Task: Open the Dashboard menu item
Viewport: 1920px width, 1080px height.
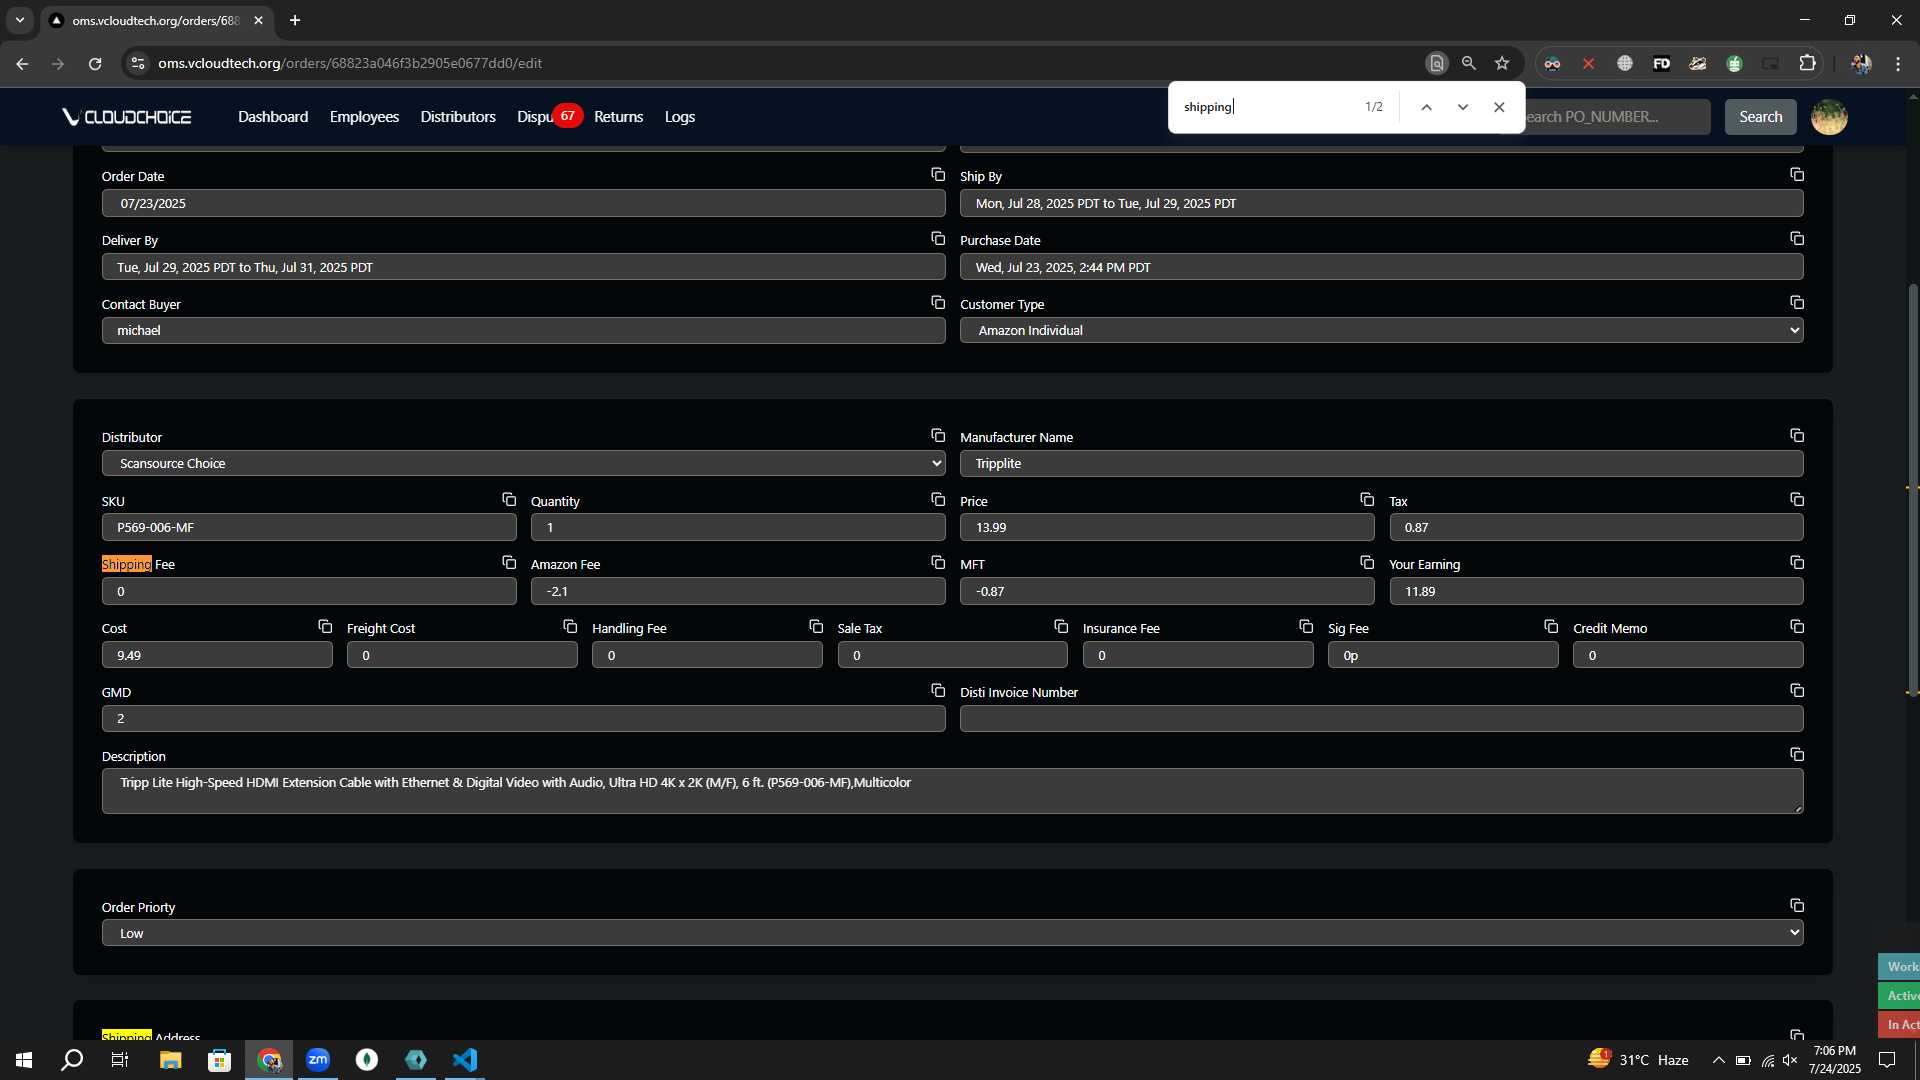Action: point(273,117)
